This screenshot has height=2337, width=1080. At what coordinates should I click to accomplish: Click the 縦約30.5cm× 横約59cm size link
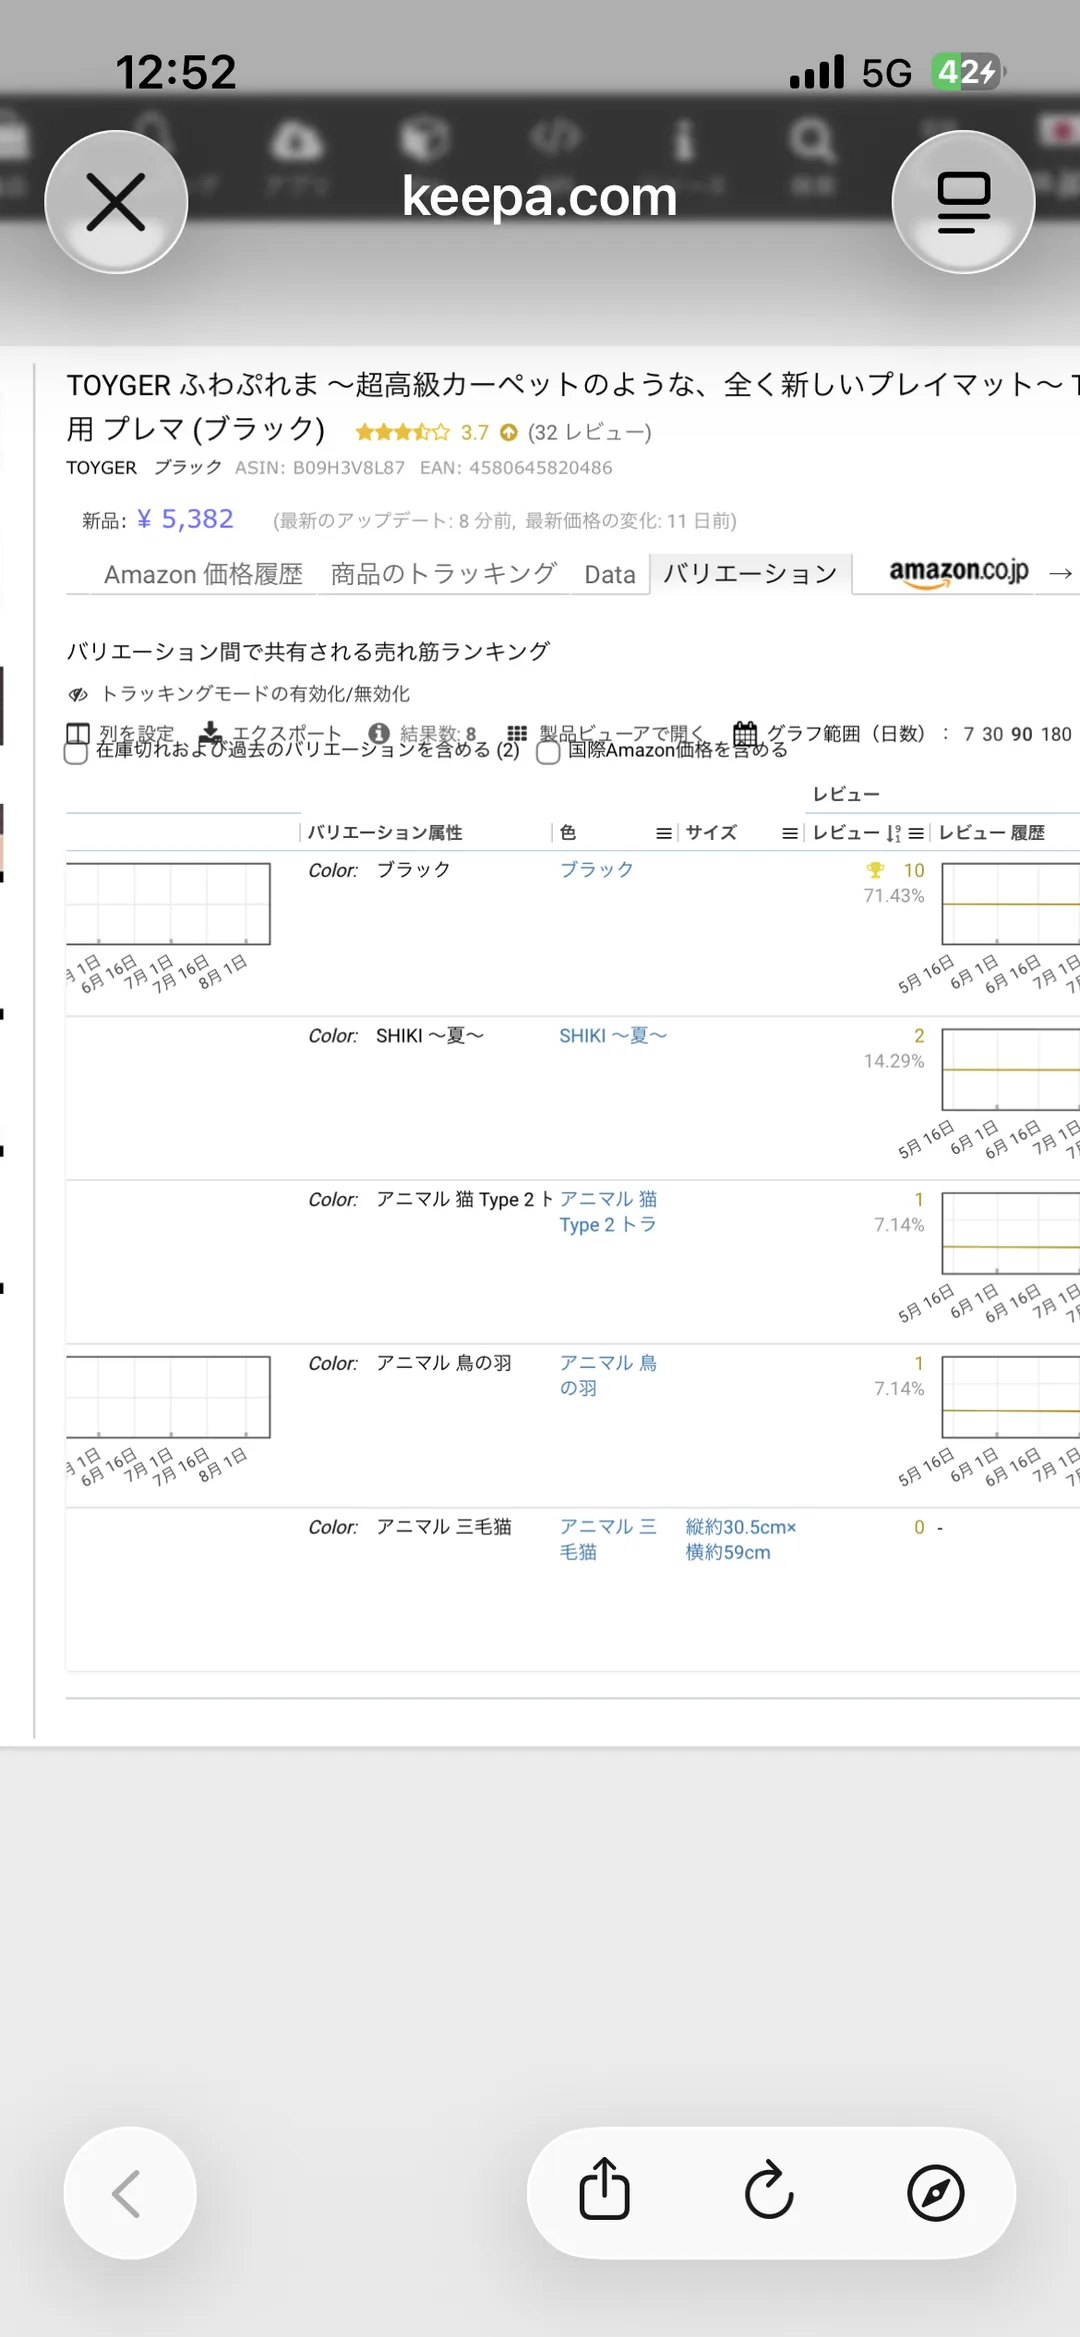(741, 1540)
